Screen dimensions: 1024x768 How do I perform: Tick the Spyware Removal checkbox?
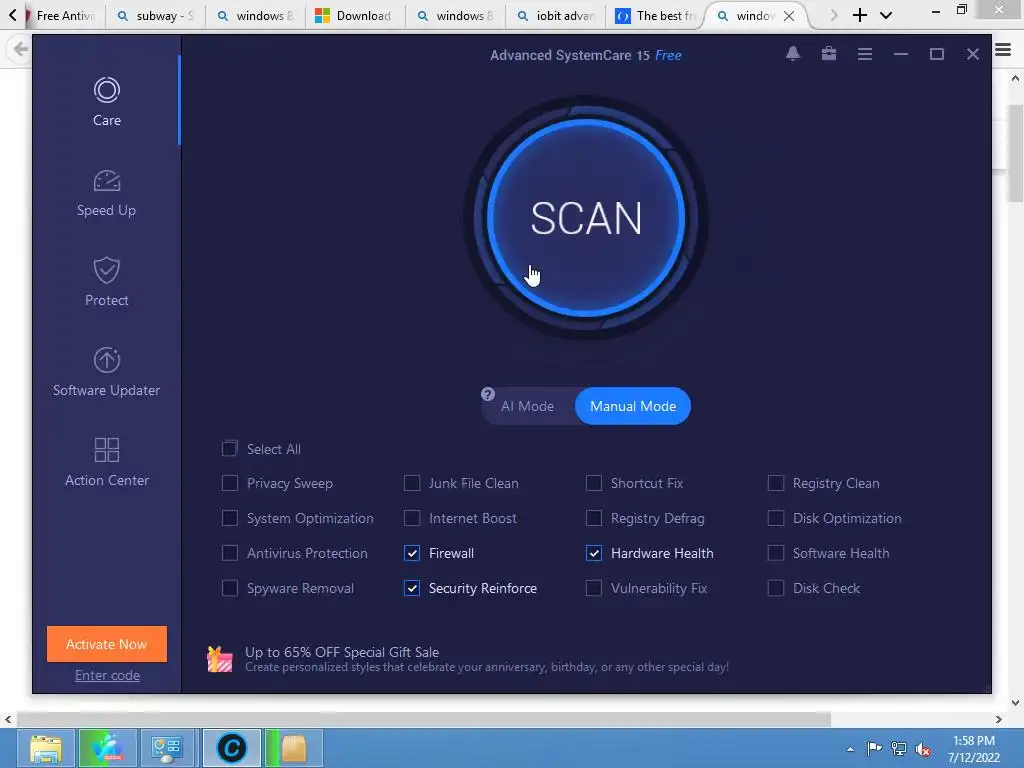(229, 588)
